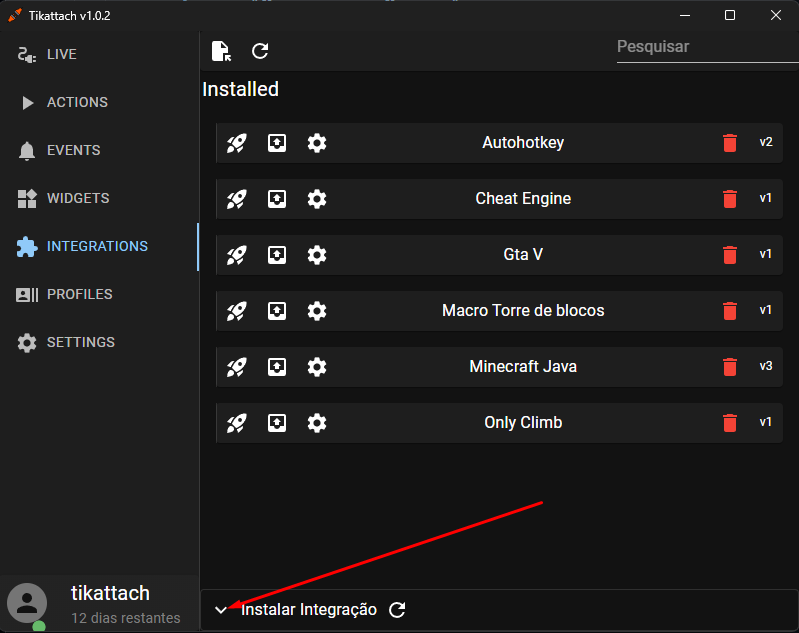Viewport: 799px width, 633px height.
Task: Focus the Pesquisar search field
Action: pos(707,47)
